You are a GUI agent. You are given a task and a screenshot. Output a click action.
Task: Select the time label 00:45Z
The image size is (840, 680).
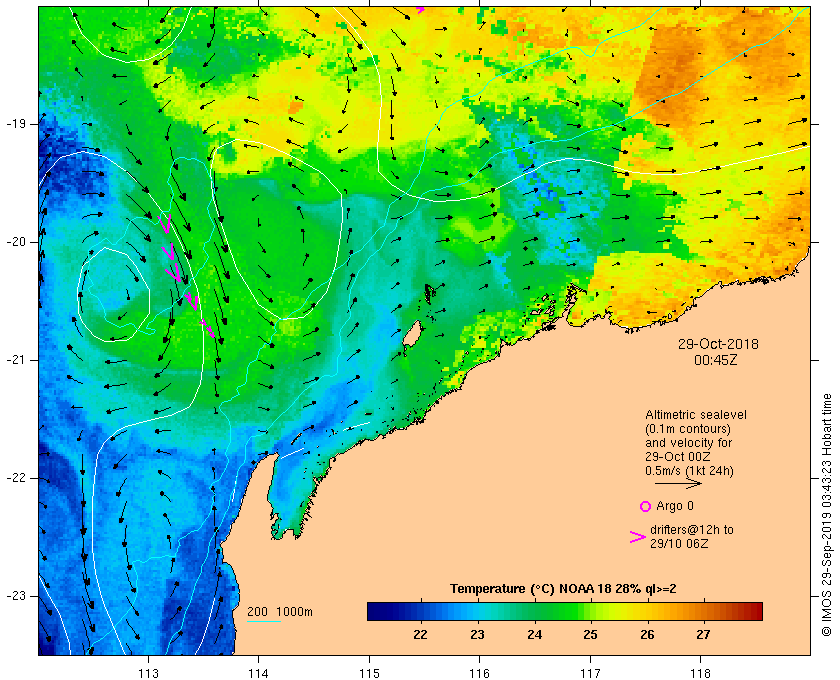coord(716,360)
